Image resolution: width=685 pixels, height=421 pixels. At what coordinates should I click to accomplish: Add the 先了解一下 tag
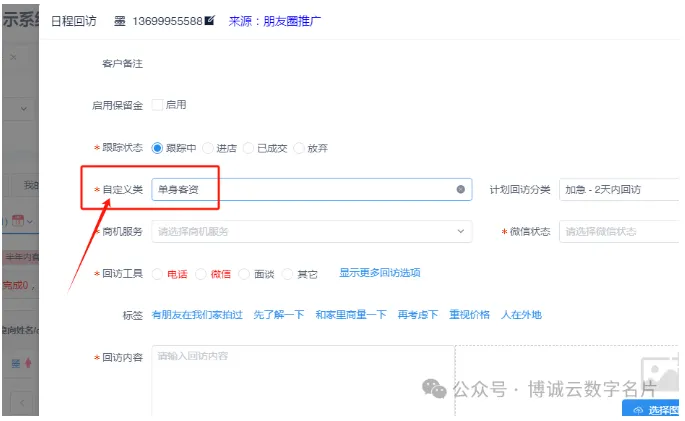click(279, 314)
